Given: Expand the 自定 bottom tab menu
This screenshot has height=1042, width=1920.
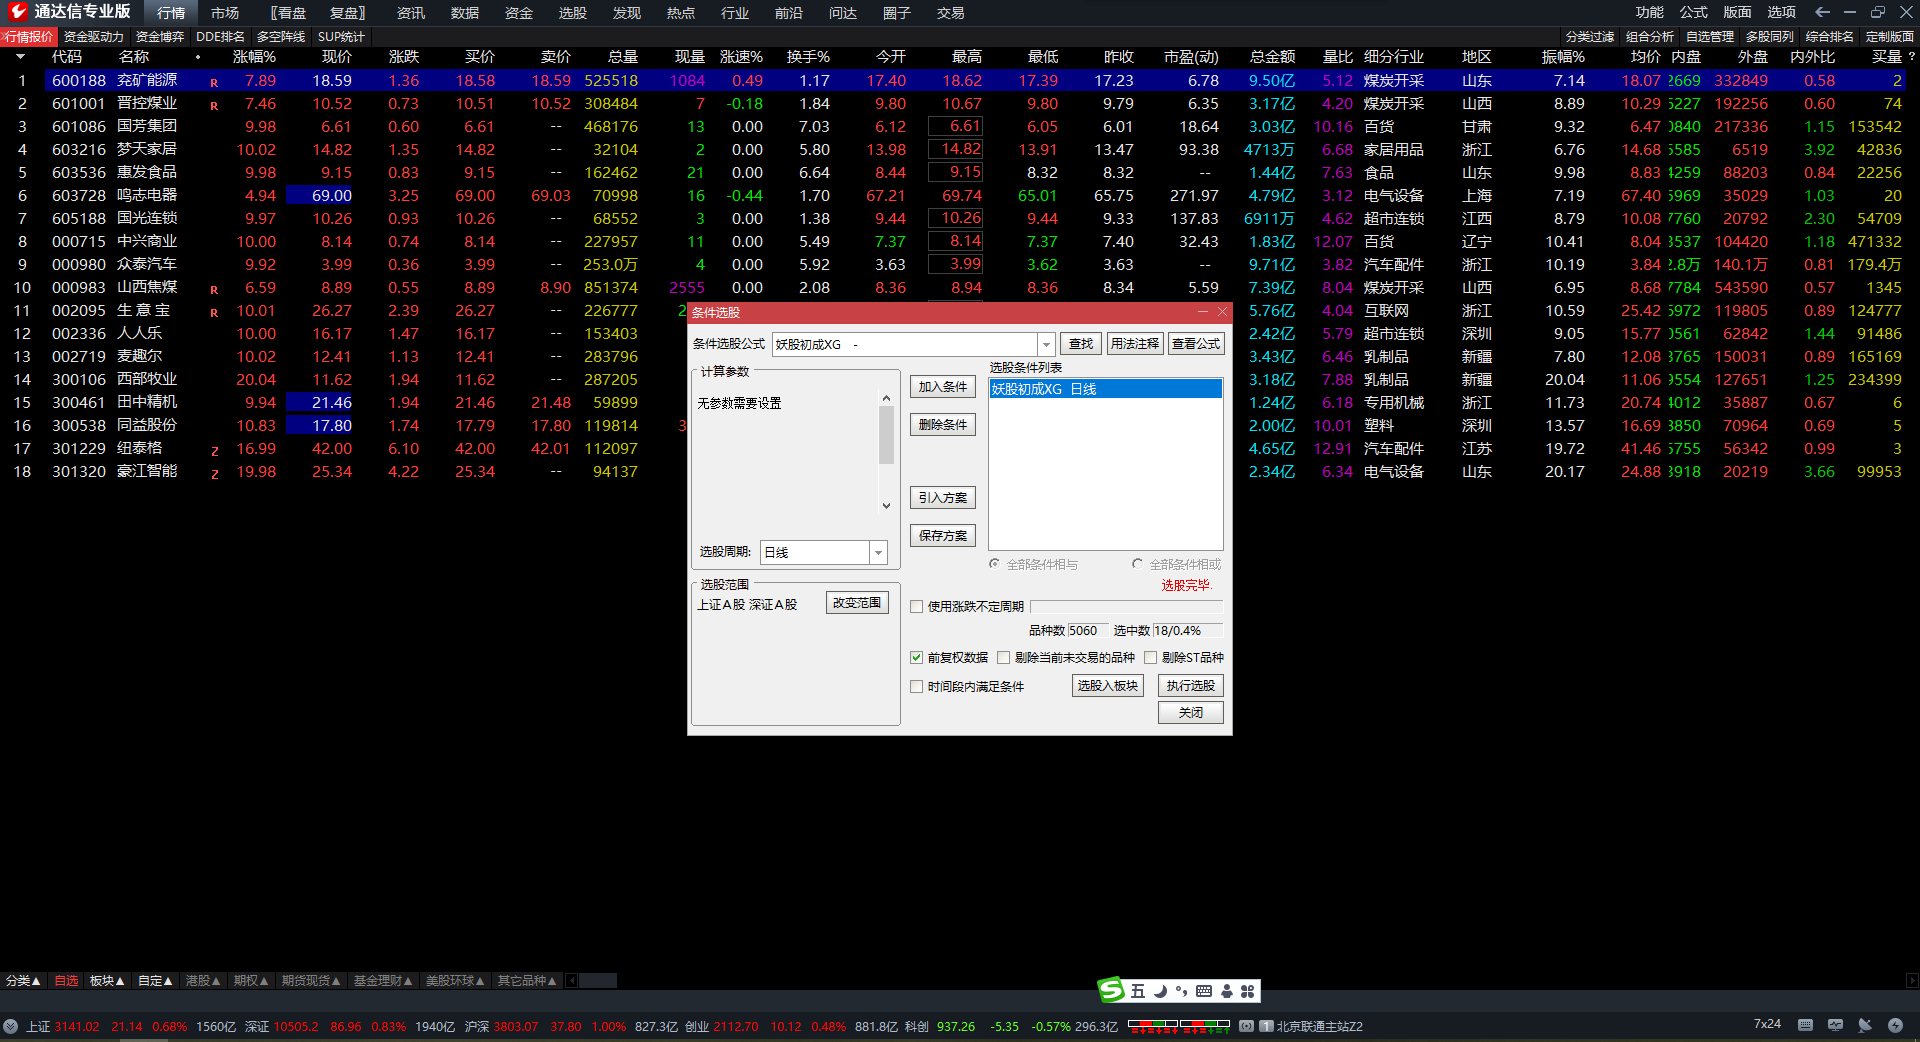Looking at the screenshot, I should 155,981.
